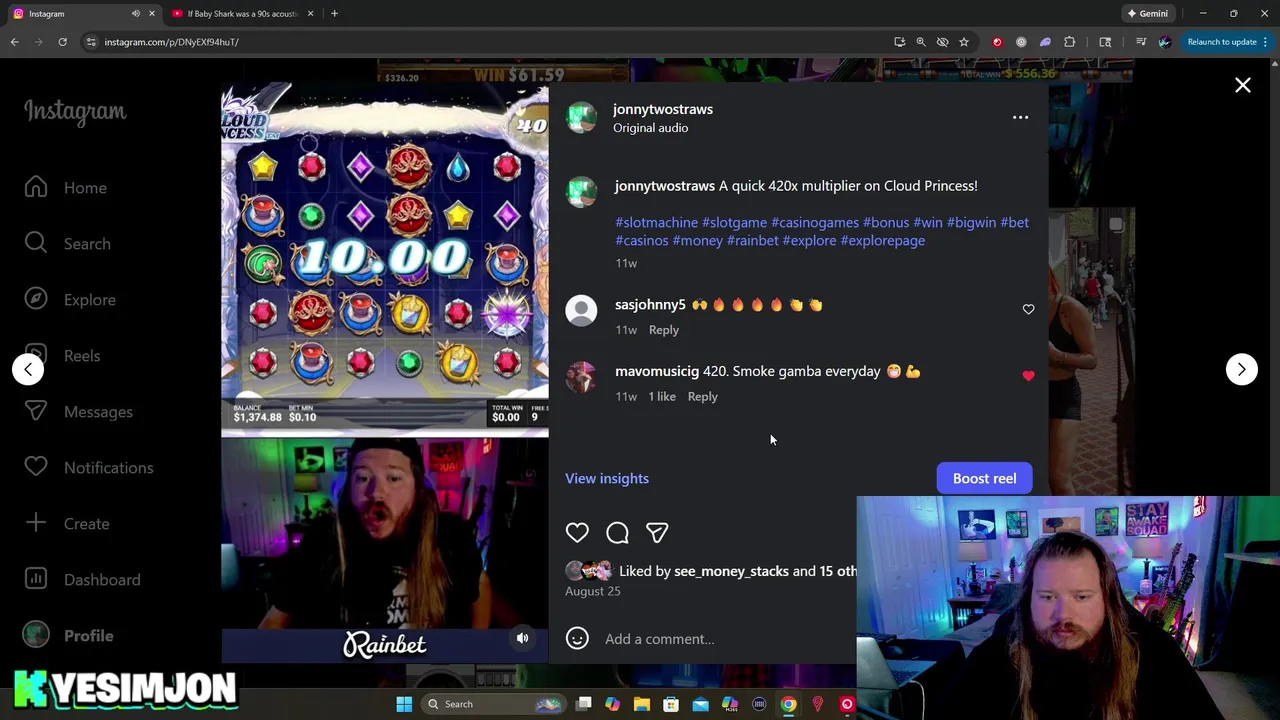1280x720 pixels.
Task: Open Notifications in sidebar
Action: tap(89, 468)
